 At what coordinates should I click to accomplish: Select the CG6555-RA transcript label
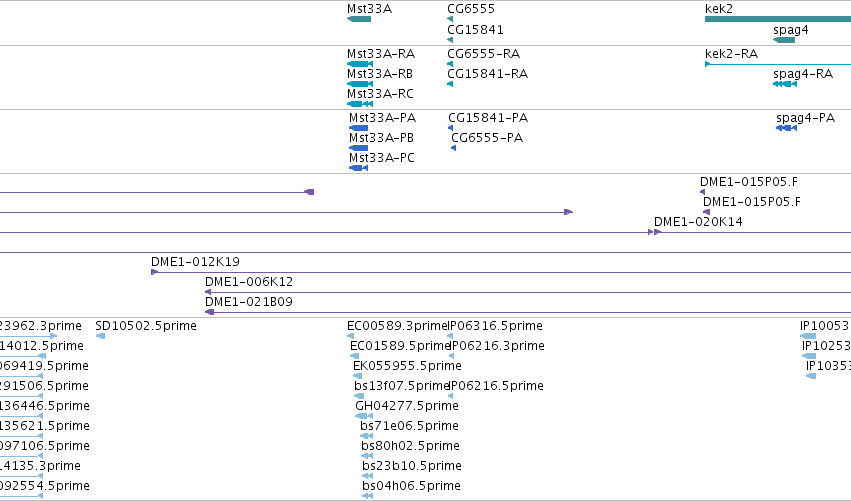(483, 54)
